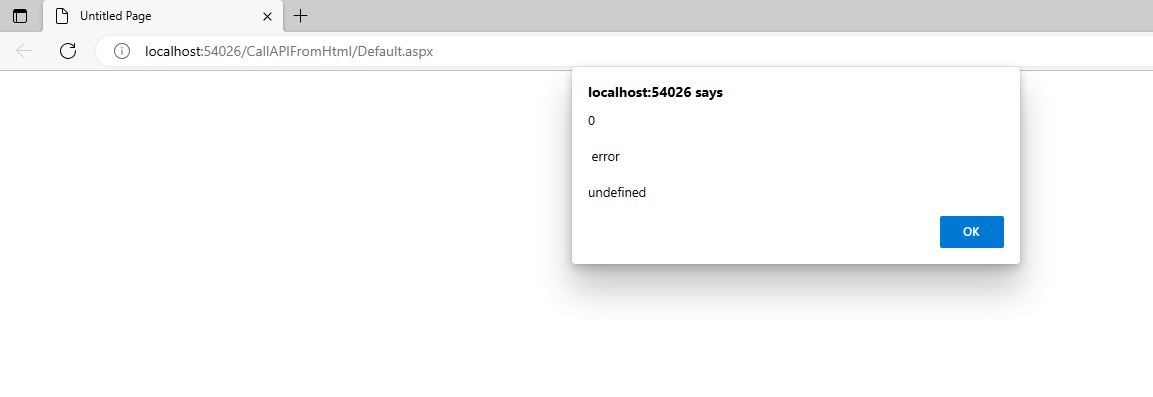Click the "error" text in alert
1153x397 pixels.
tap(606, 157)
